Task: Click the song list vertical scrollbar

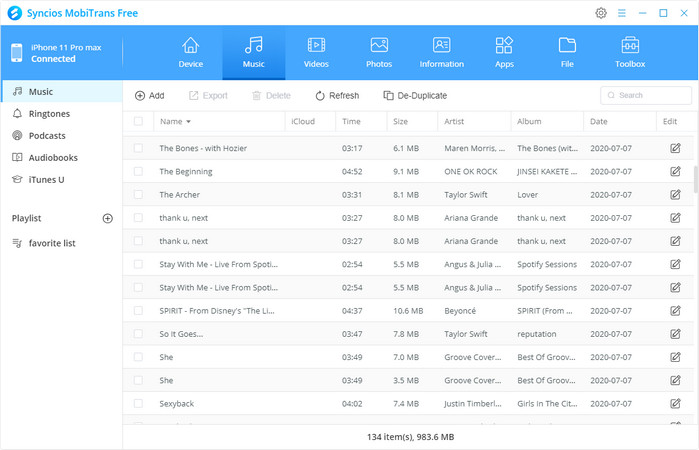Action: pyautogui.click(x=696, y=179)
